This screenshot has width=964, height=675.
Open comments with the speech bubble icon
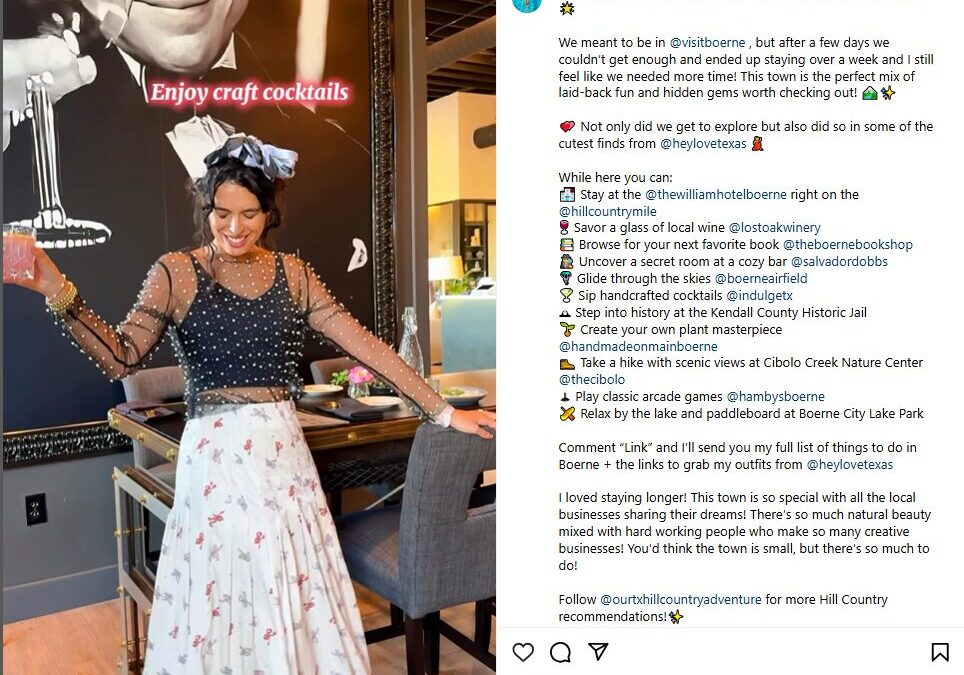[560, 652]
